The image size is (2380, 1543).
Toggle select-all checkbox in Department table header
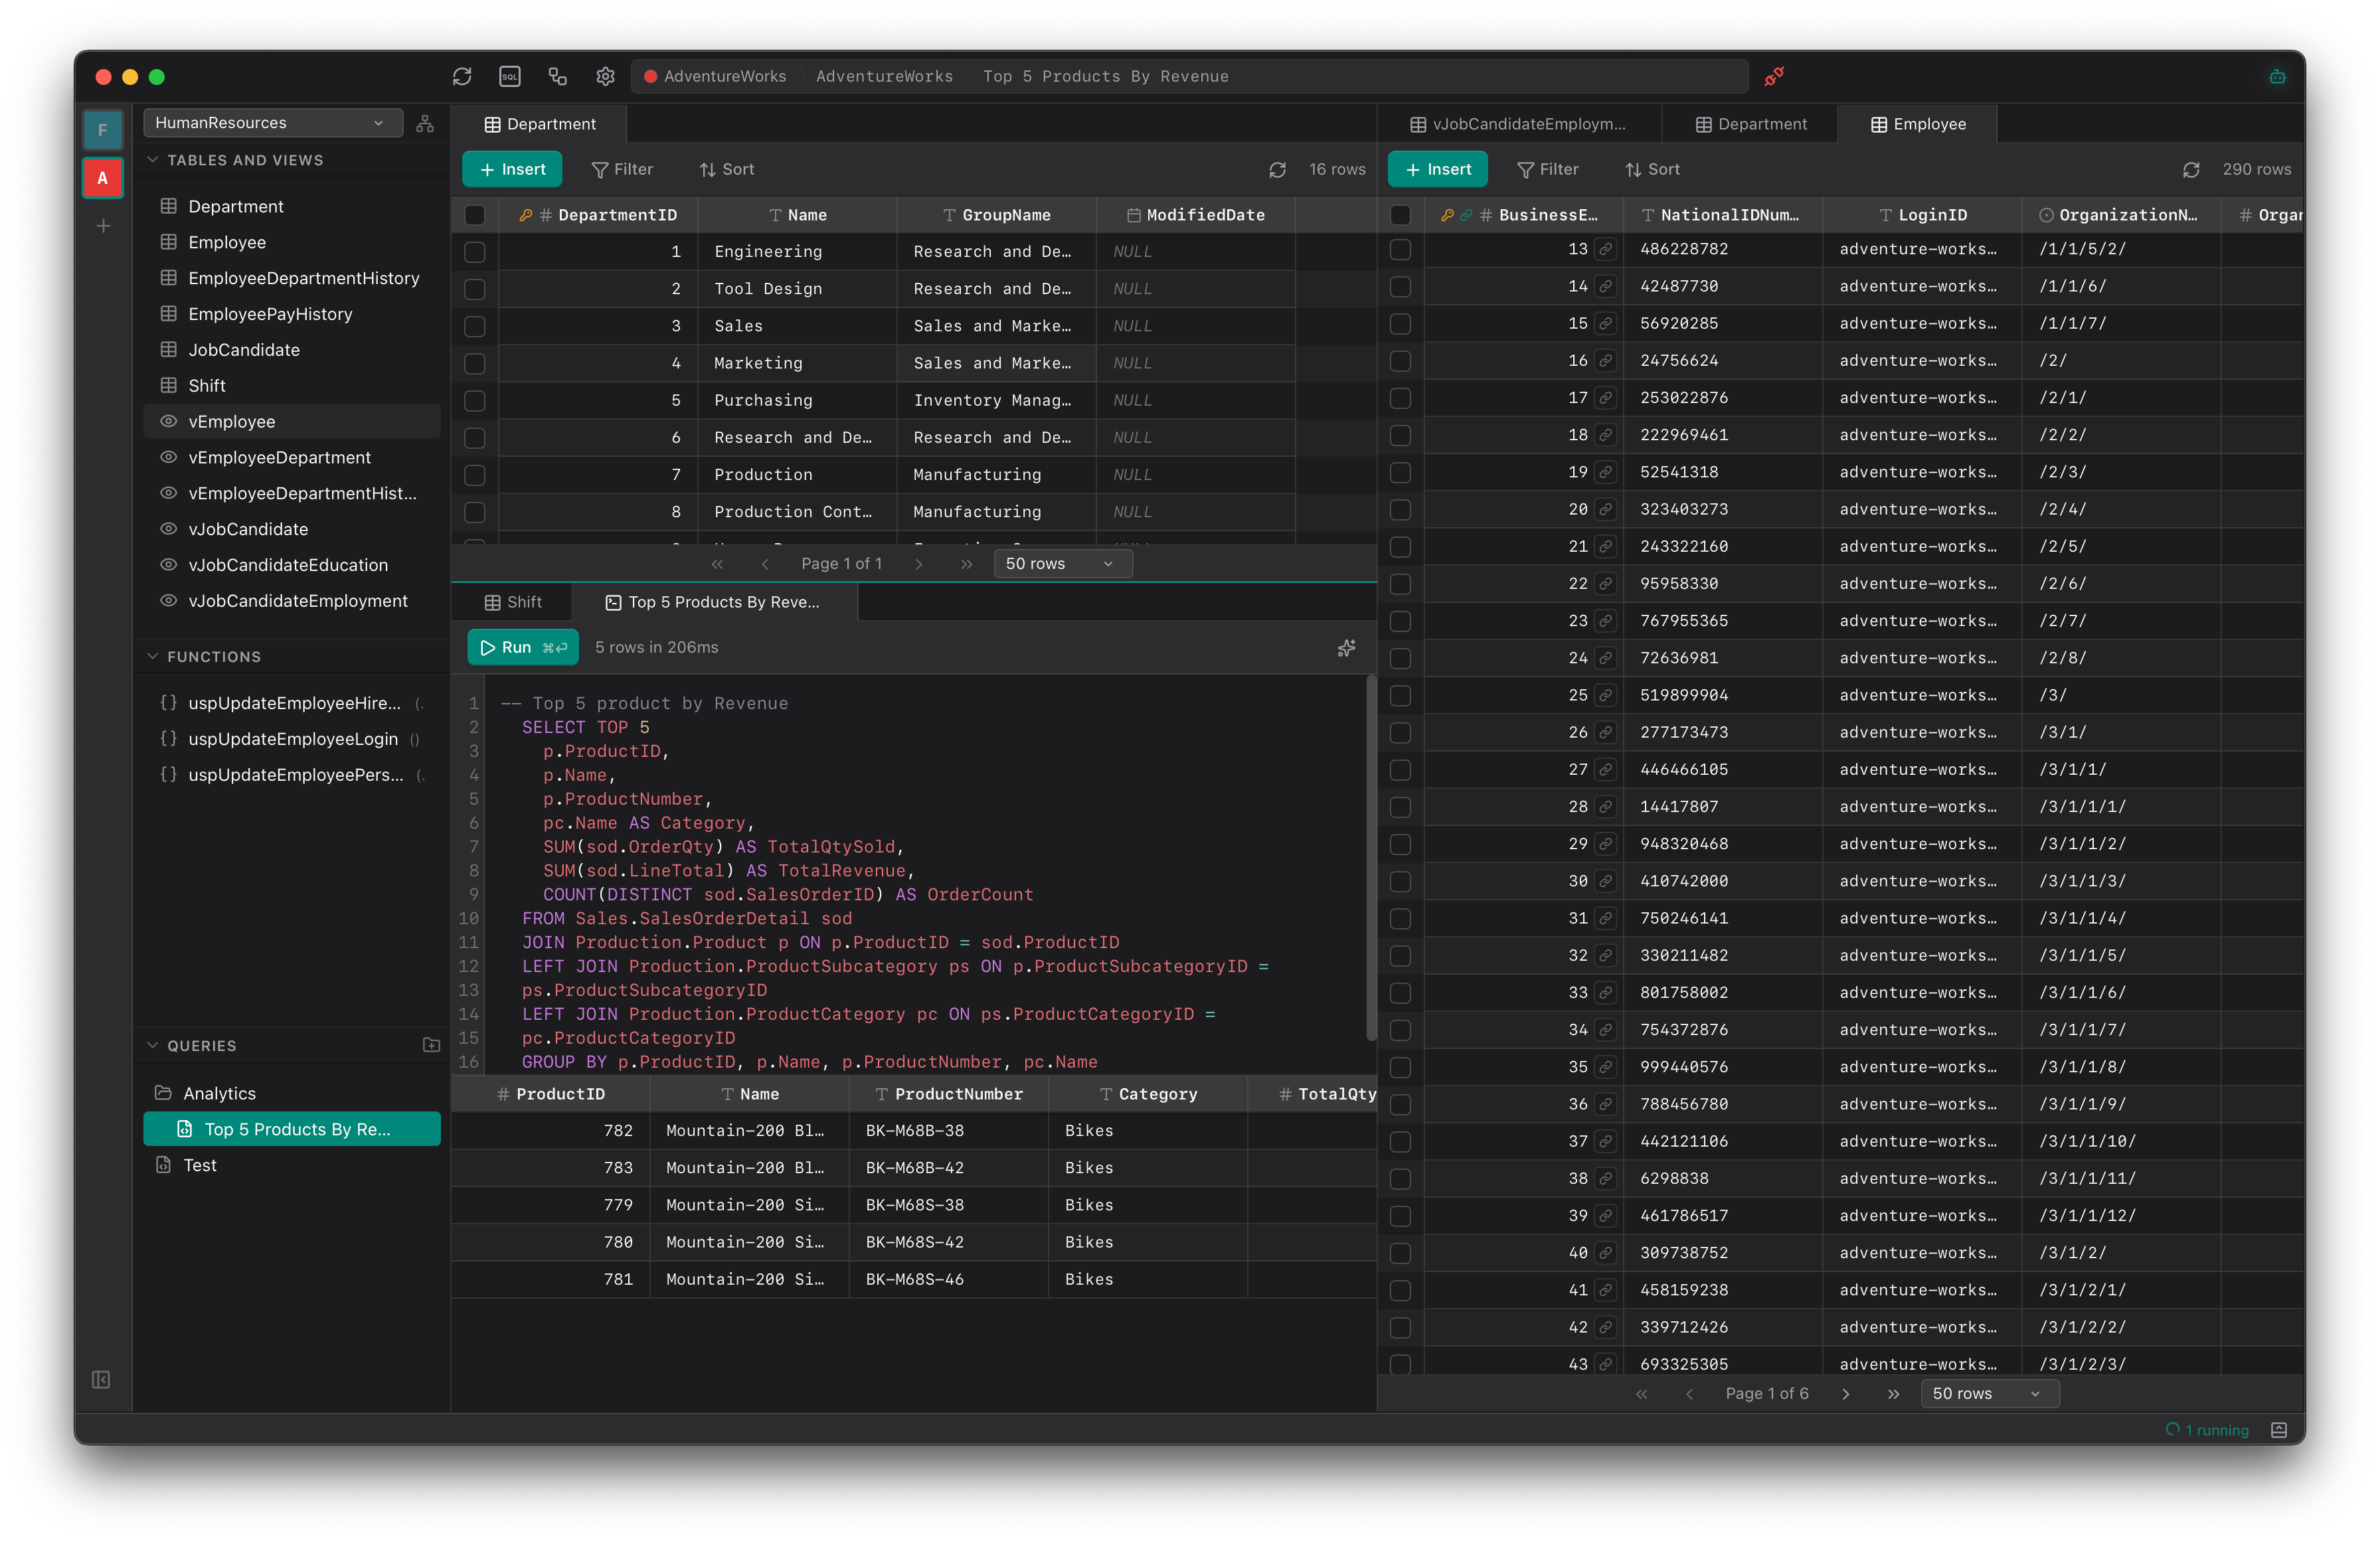click(x=475, y=215)
